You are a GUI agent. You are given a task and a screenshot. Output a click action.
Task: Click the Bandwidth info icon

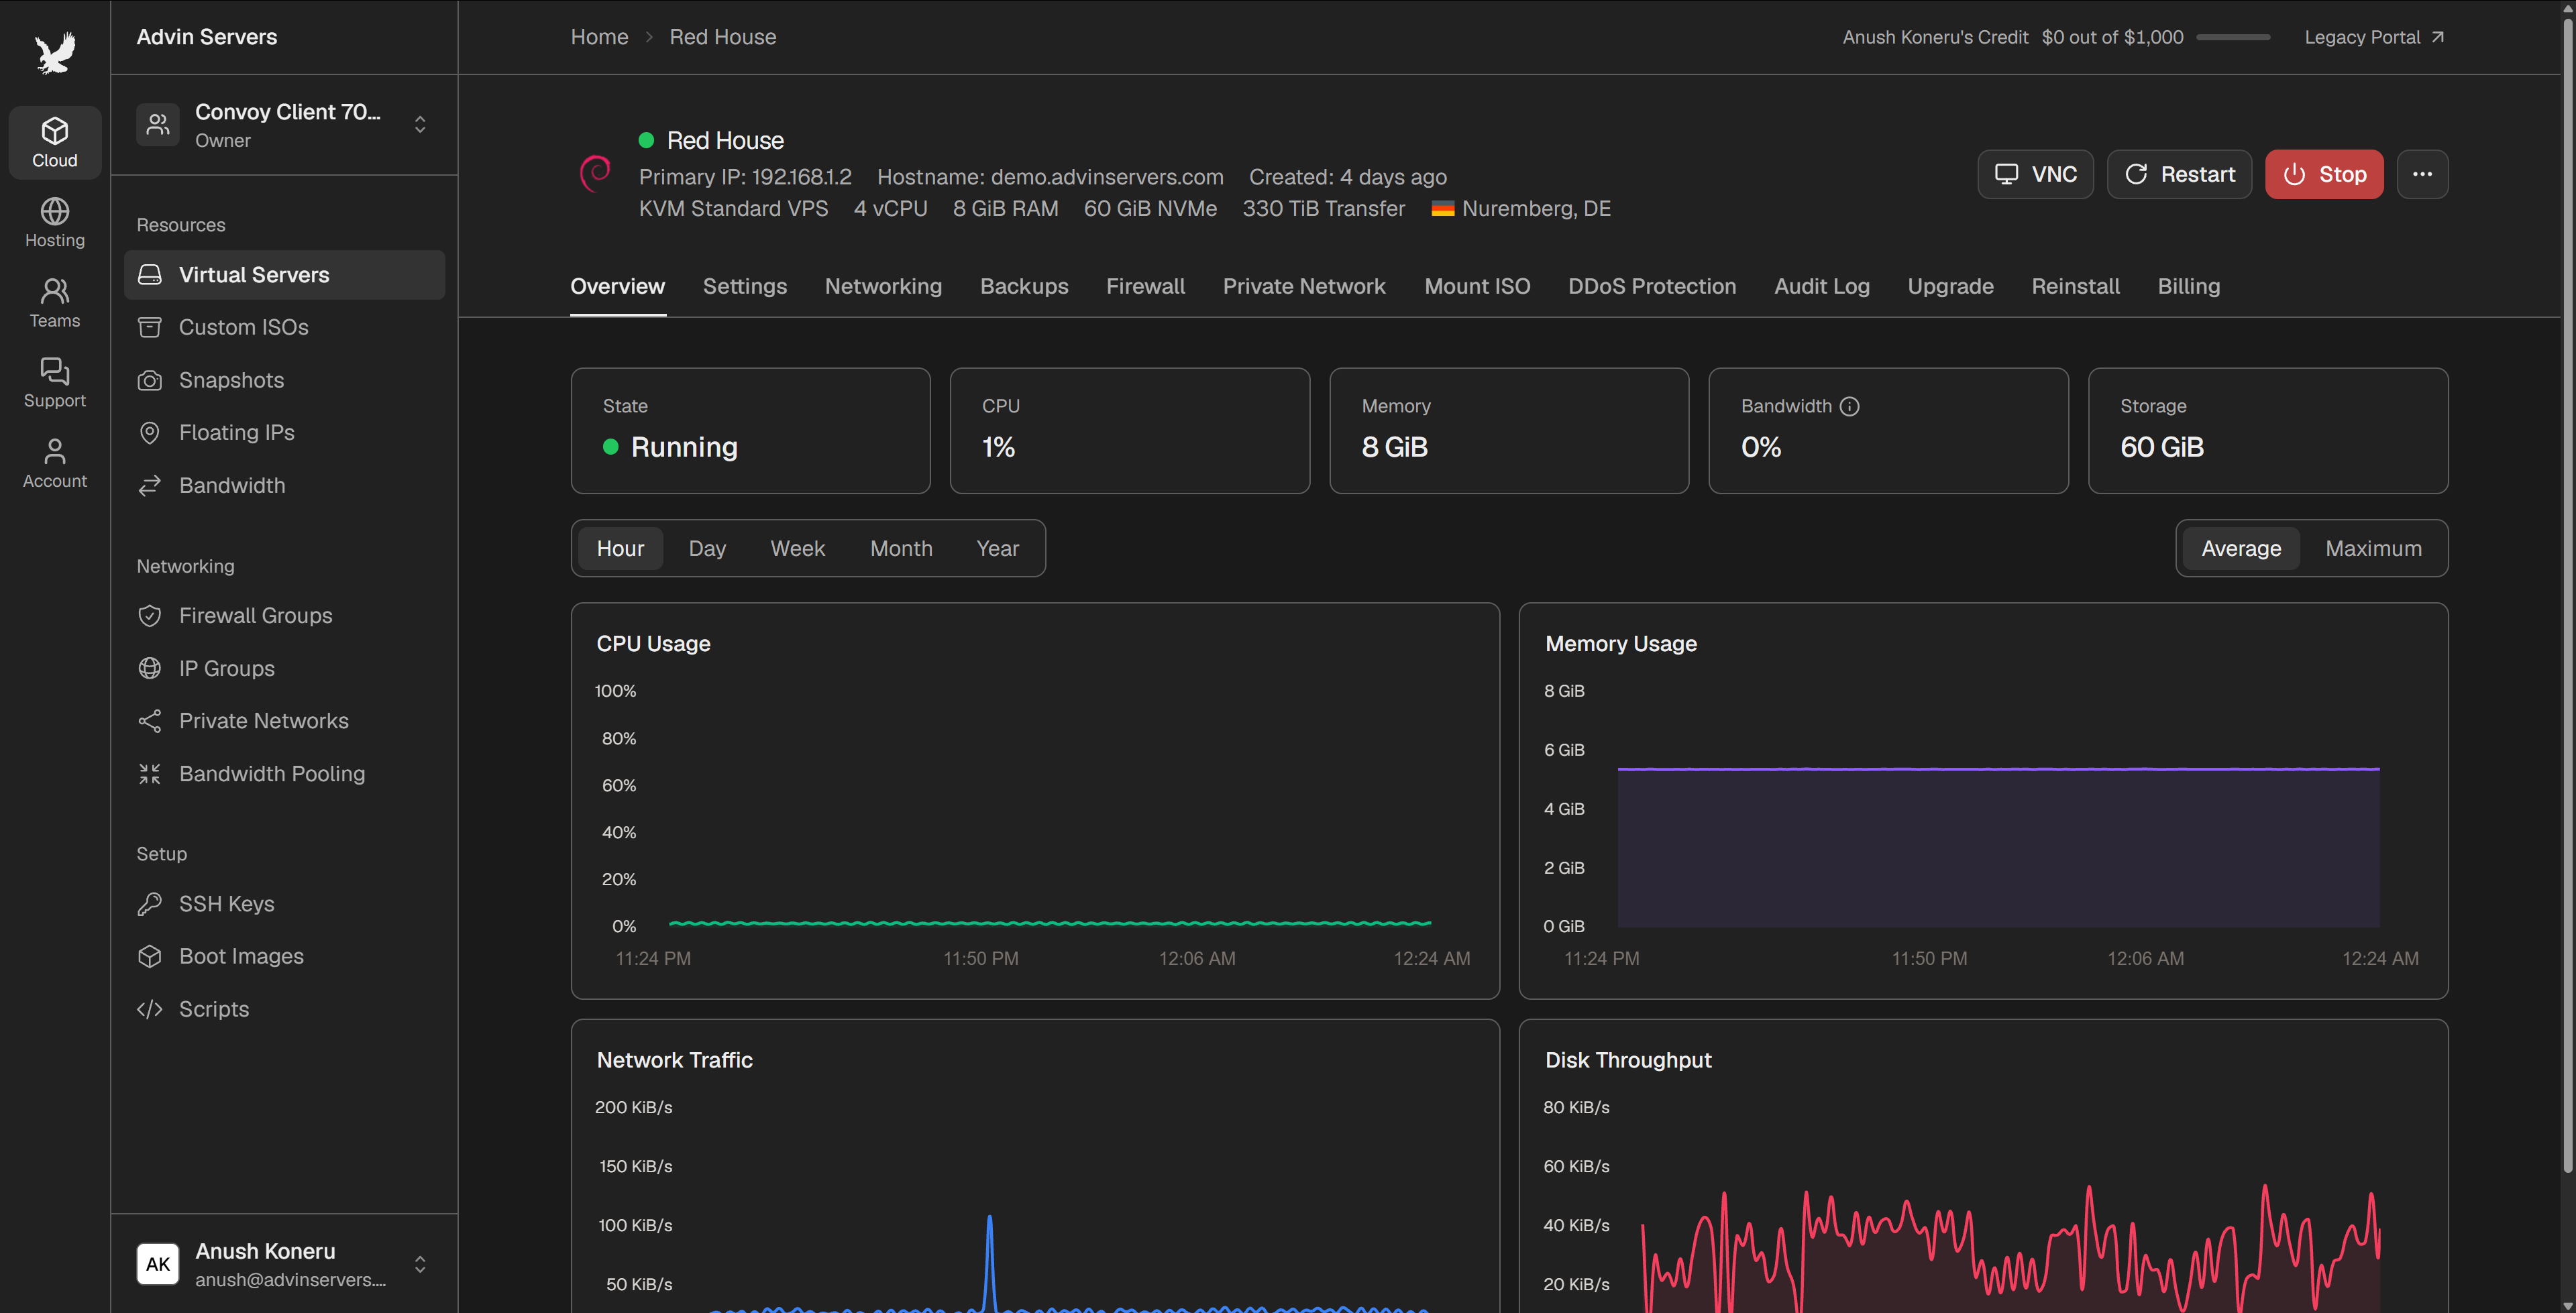point(1850,406)
